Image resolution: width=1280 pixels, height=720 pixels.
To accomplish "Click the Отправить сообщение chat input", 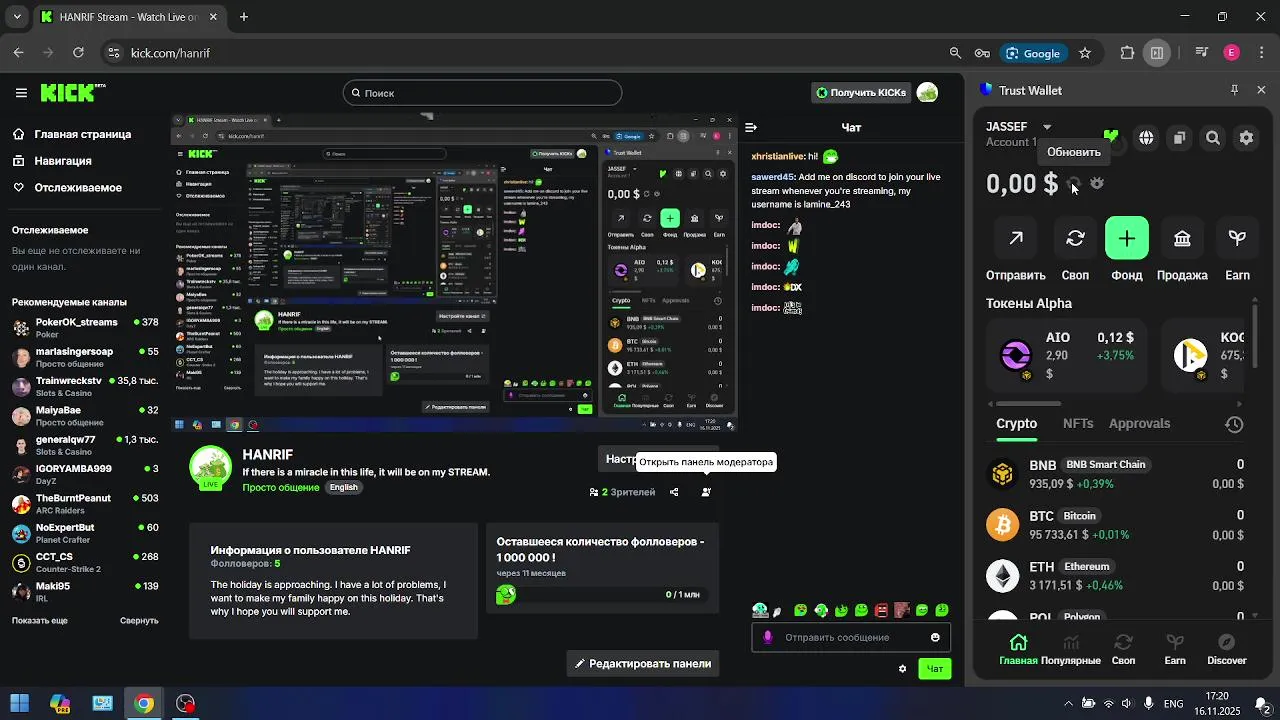I will [x=852, y=637].
